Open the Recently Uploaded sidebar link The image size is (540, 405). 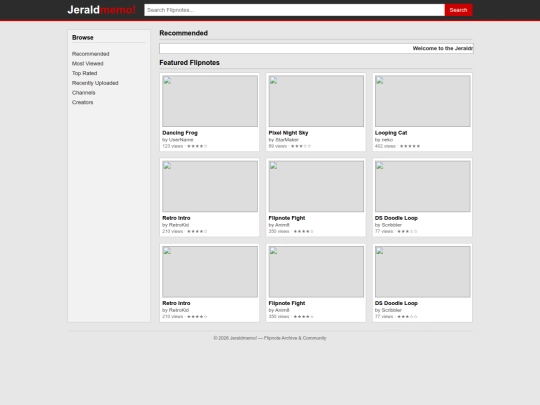click(95, 83)
